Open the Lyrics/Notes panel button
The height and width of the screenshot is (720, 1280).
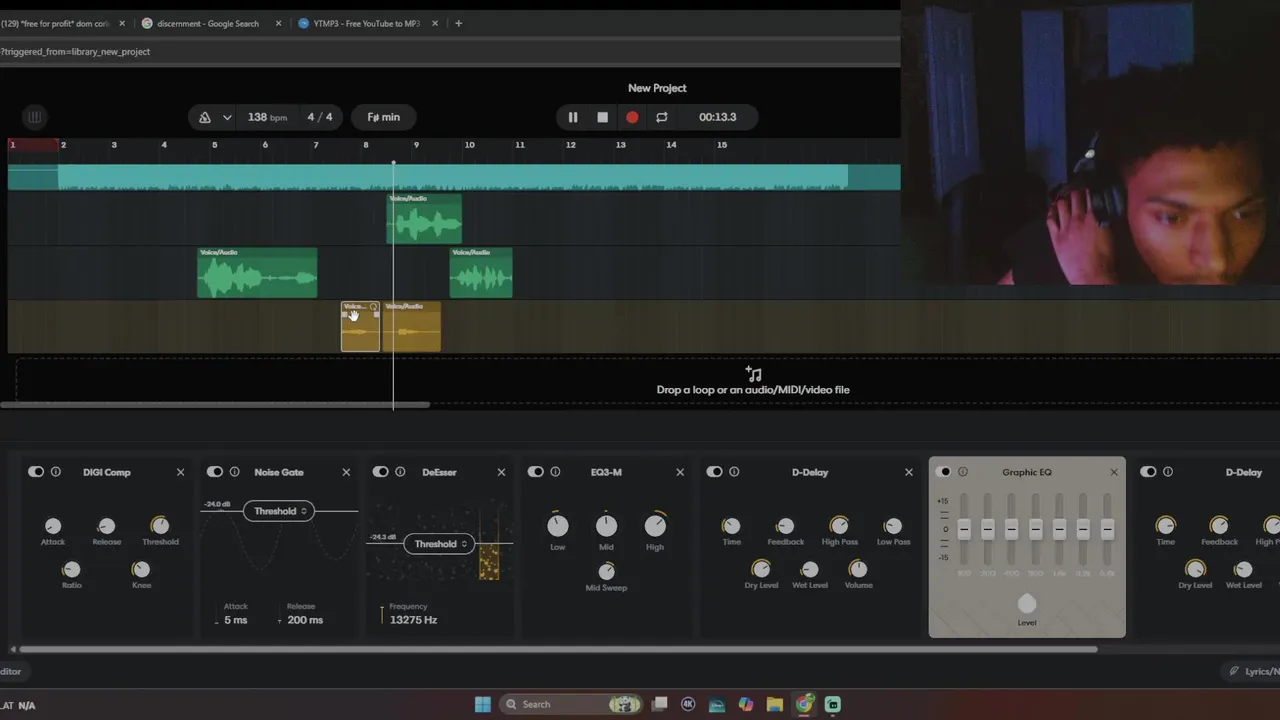point(1250,671)
